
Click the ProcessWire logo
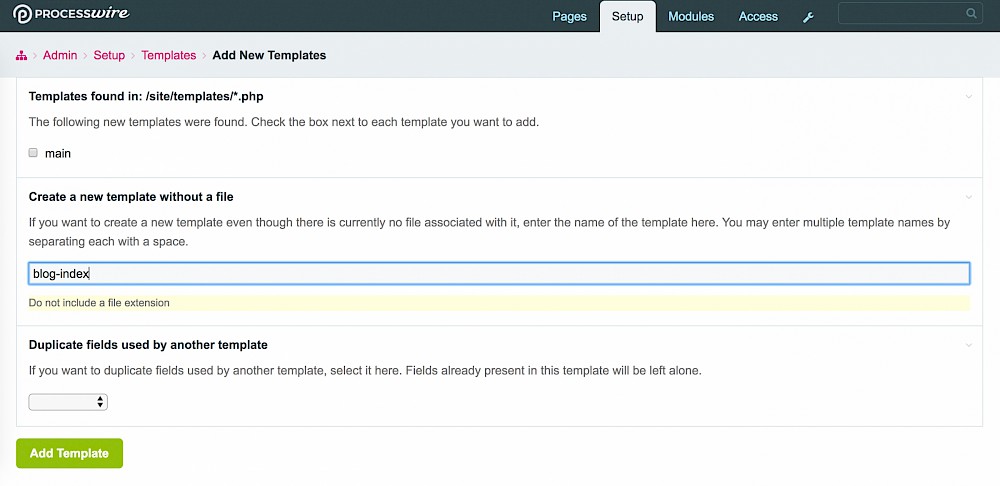click(71, 14)
